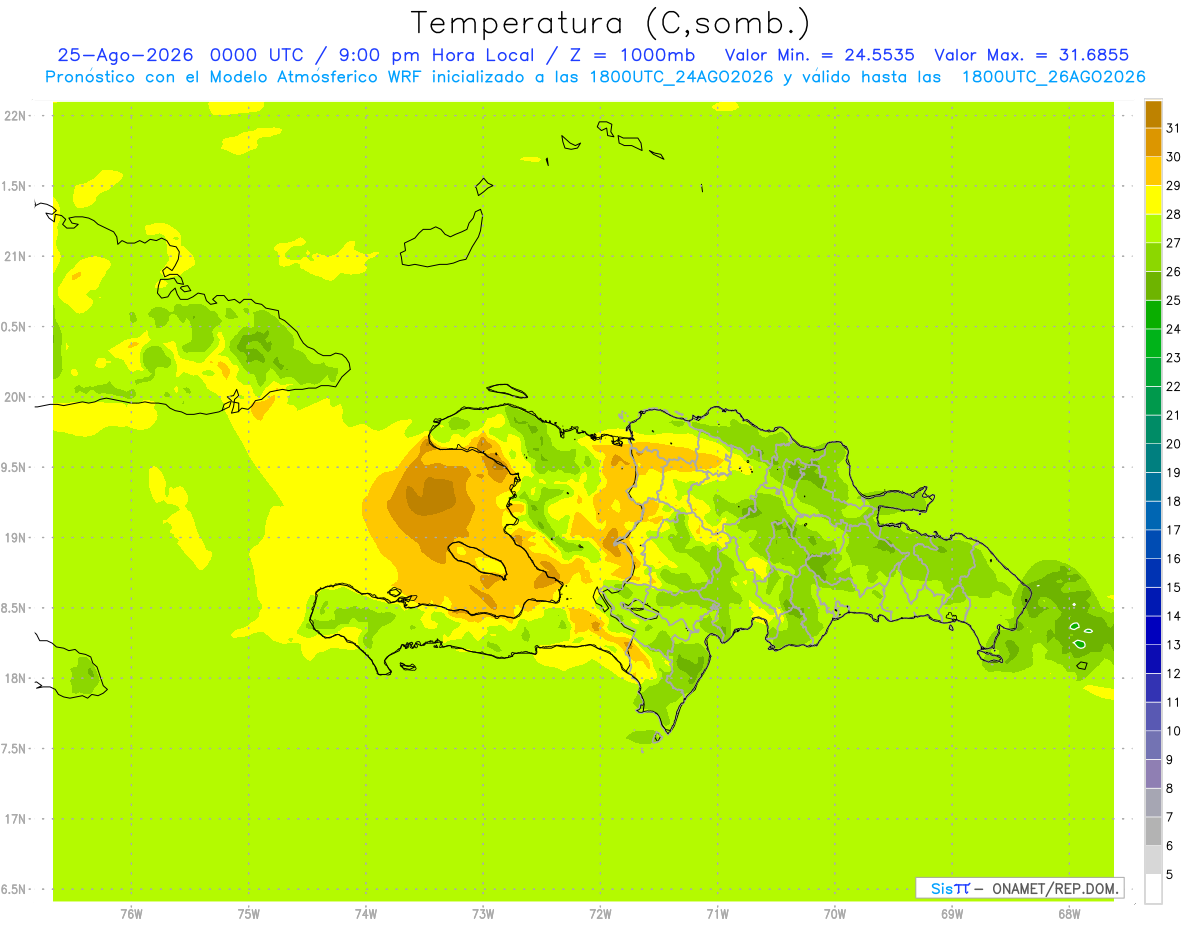1200x927 pixels.
Task: Click the "18N" latitude axis label
Action: pos(15,678)
